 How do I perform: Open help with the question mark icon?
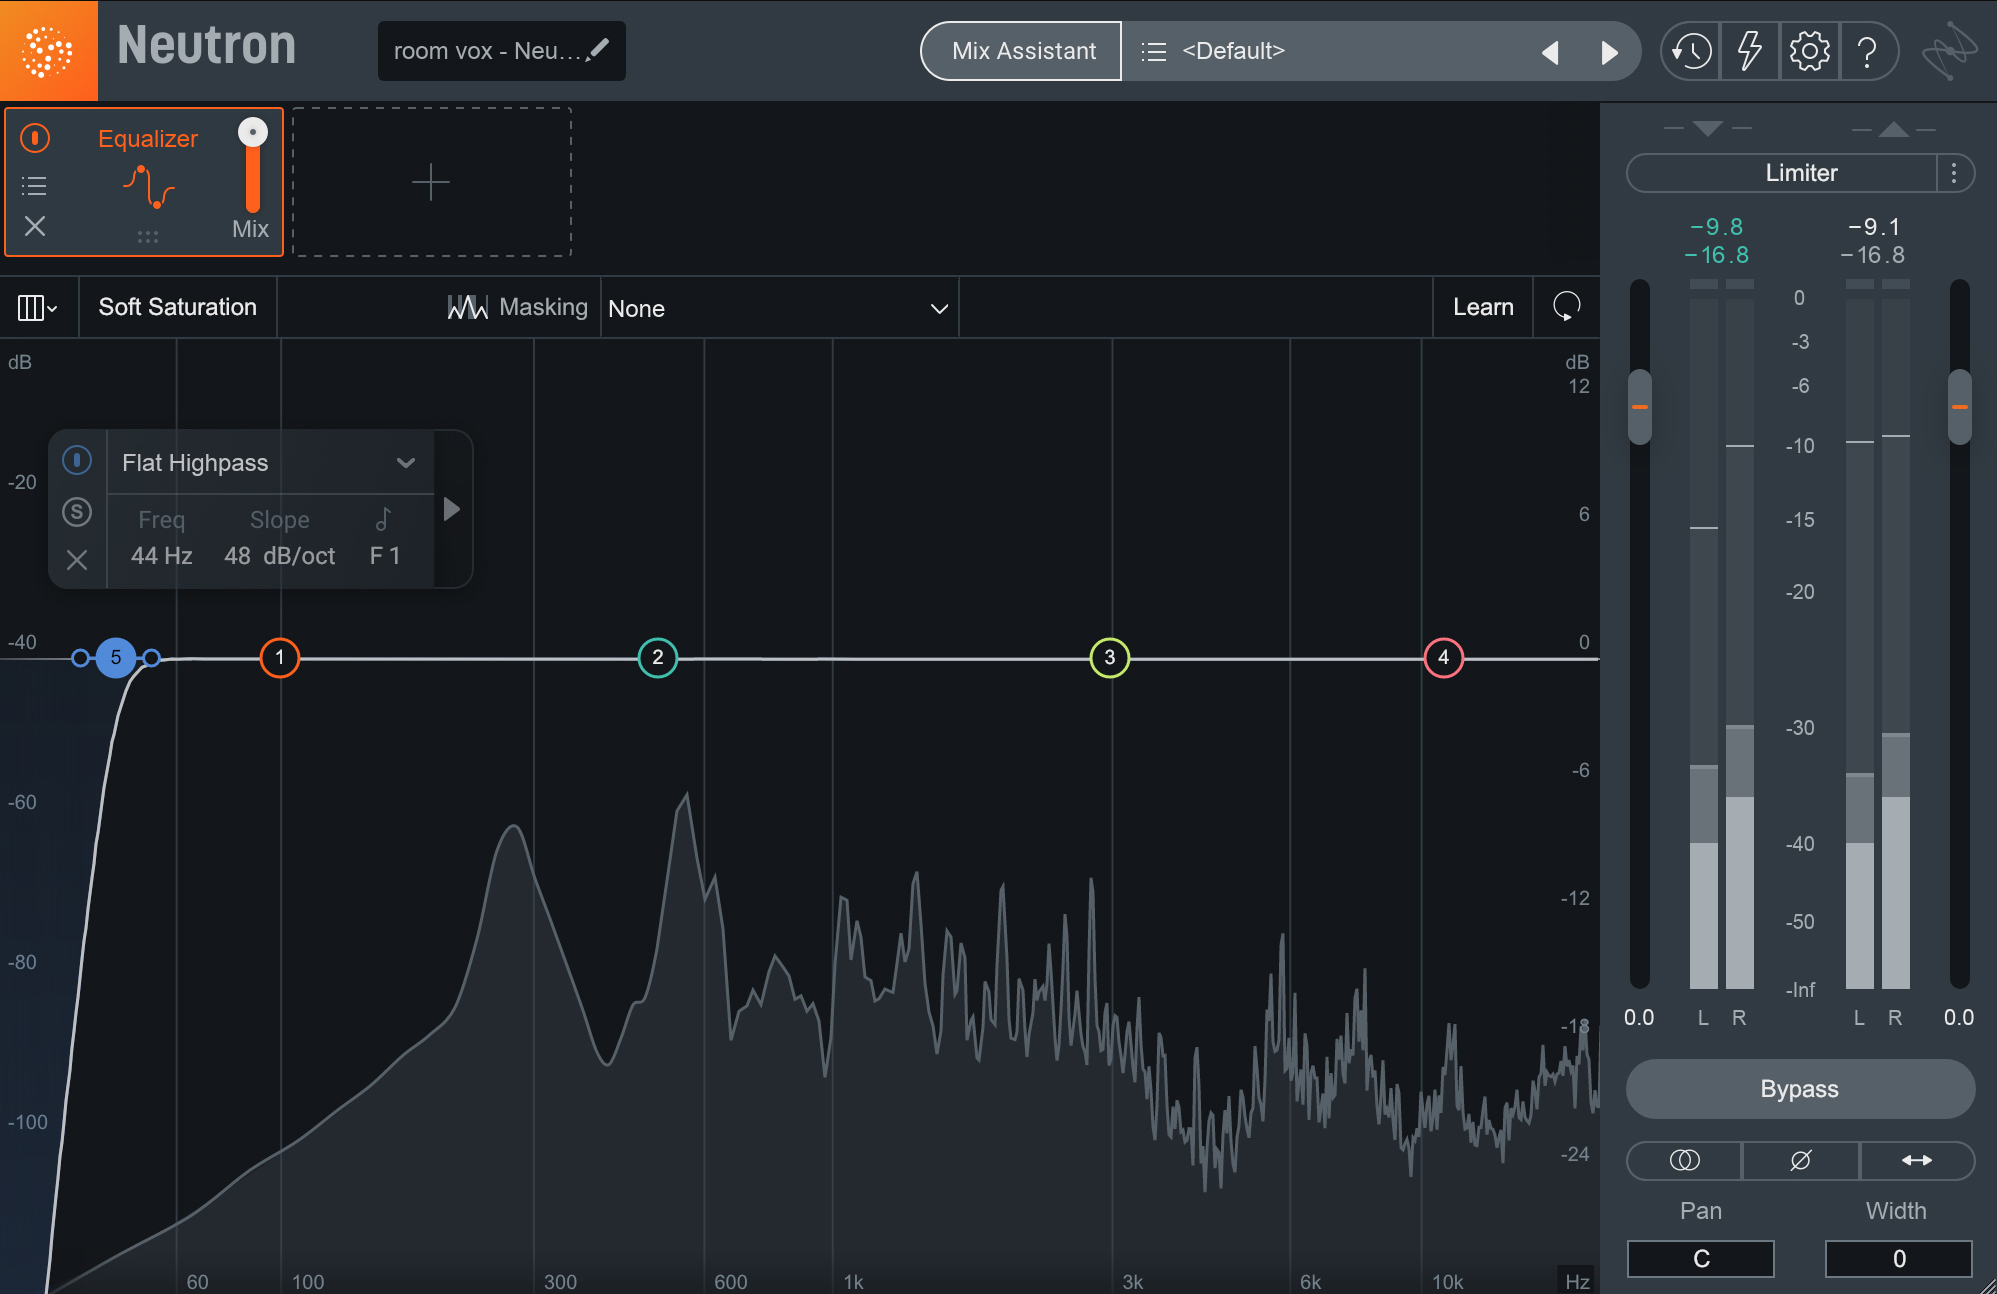coord(1866,51)
